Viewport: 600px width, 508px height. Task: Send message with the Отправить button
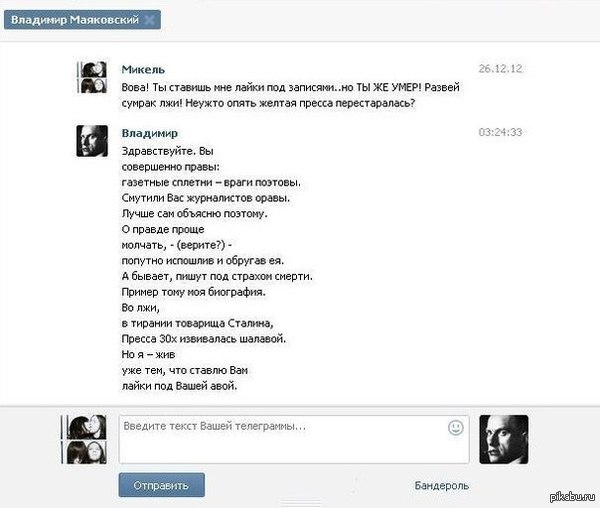coord(161,485)
